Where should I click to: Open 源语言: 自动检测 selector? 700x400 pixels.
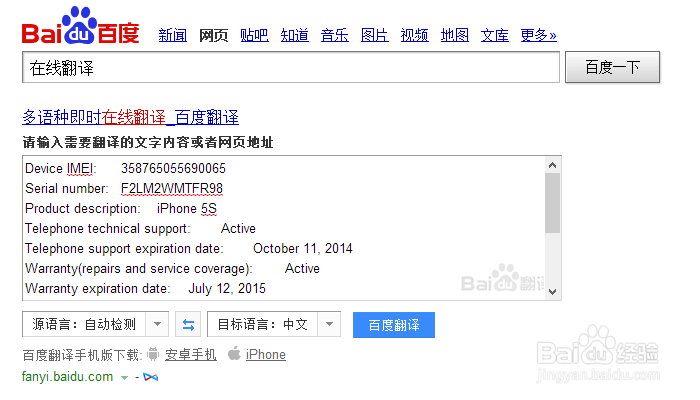point(95,324)
